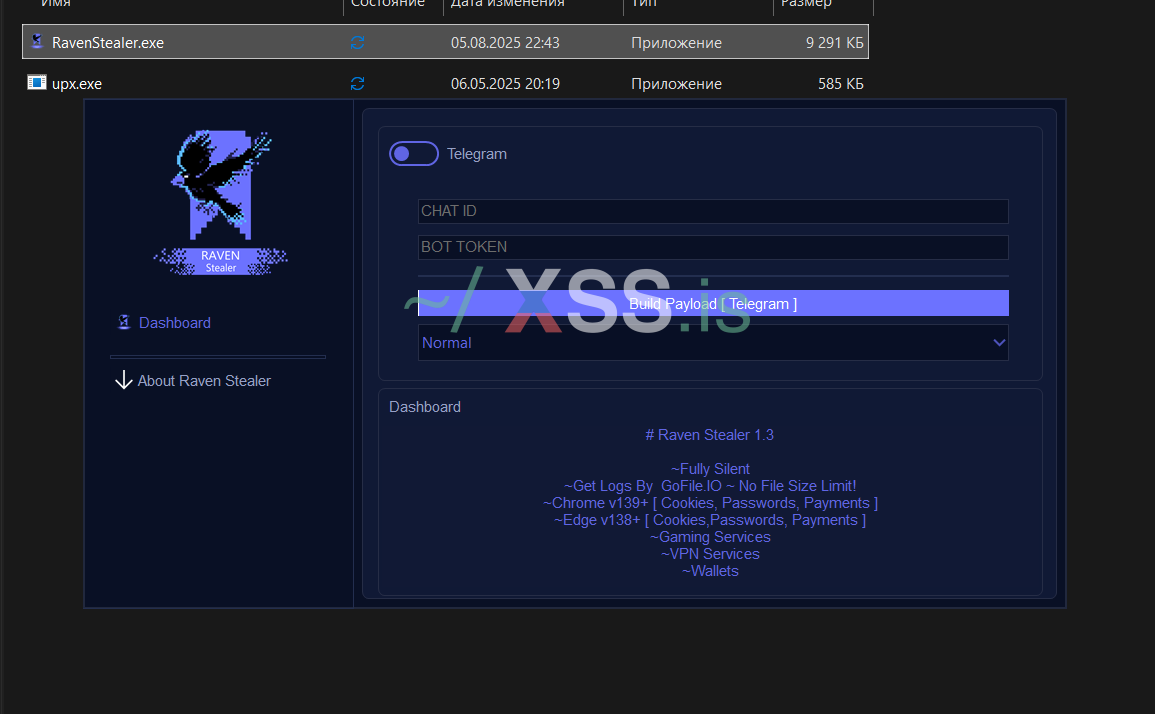
Task: Click the '# Raven Stealer 1.3' title text
Action: [x=709, y=435]
